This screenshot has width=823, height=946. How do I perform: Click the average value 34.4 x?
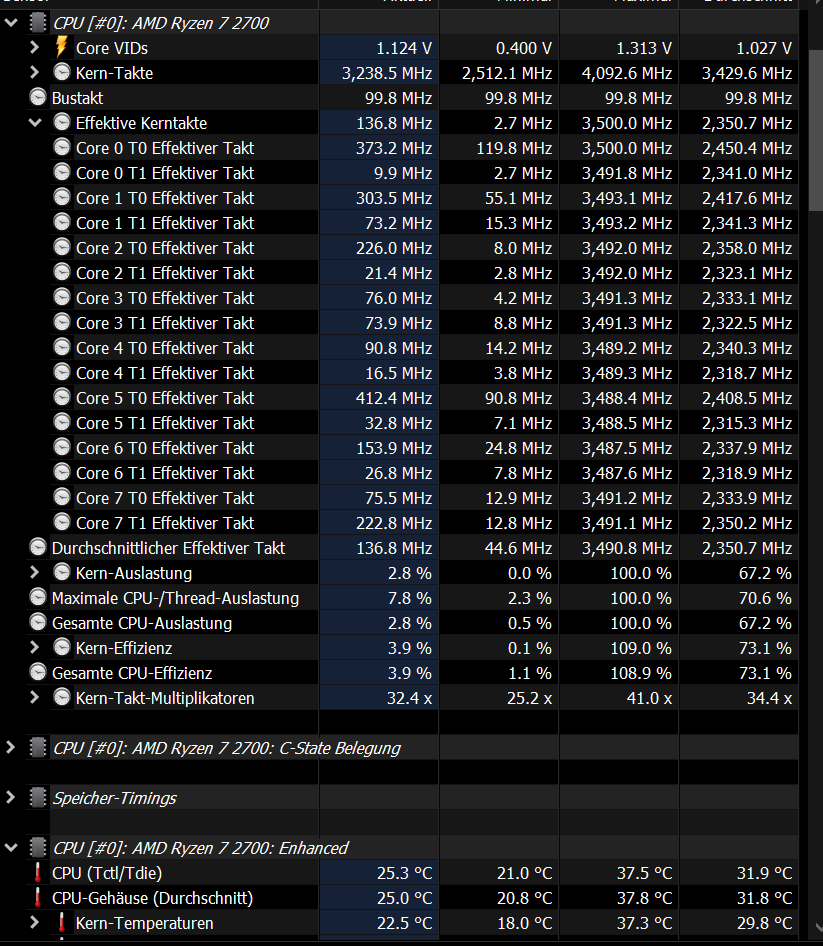769,698
